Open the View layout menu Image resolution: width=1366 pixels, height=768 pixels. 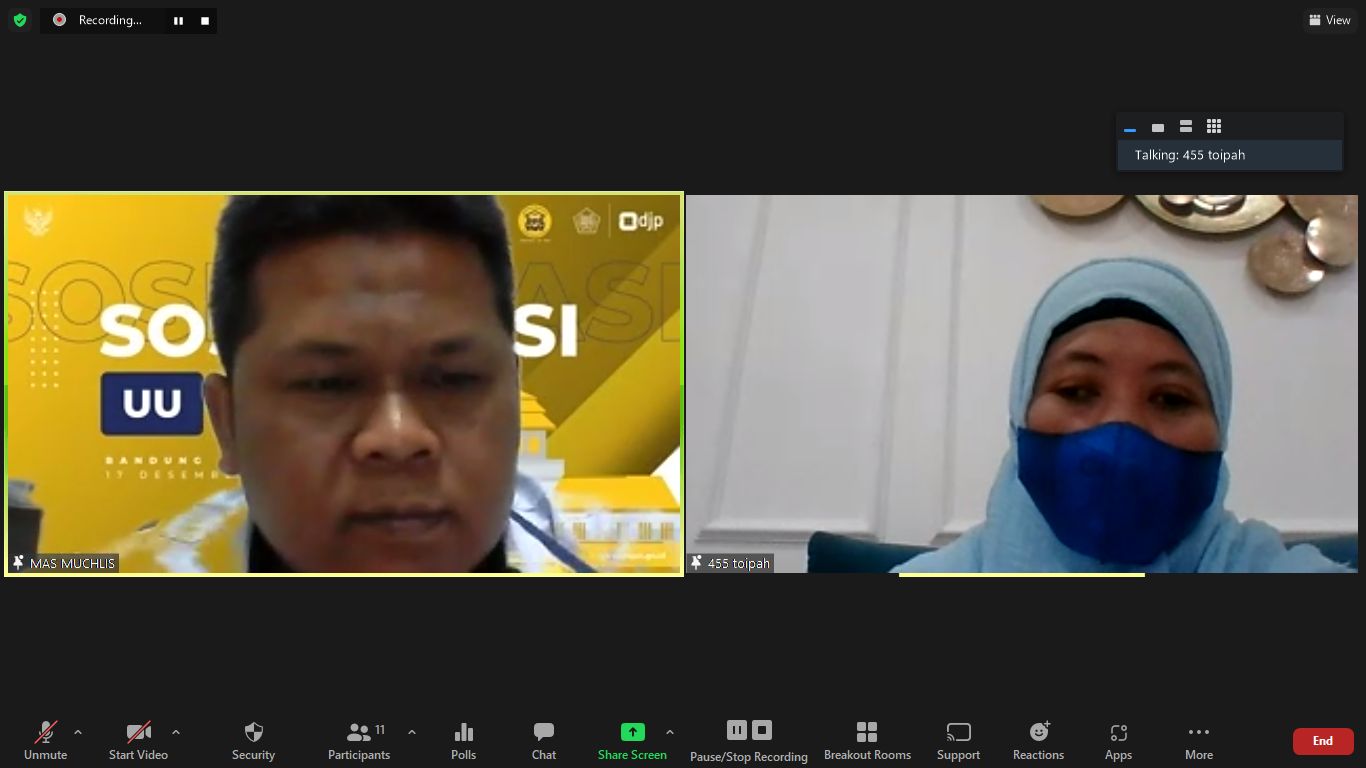point(1329,20)
